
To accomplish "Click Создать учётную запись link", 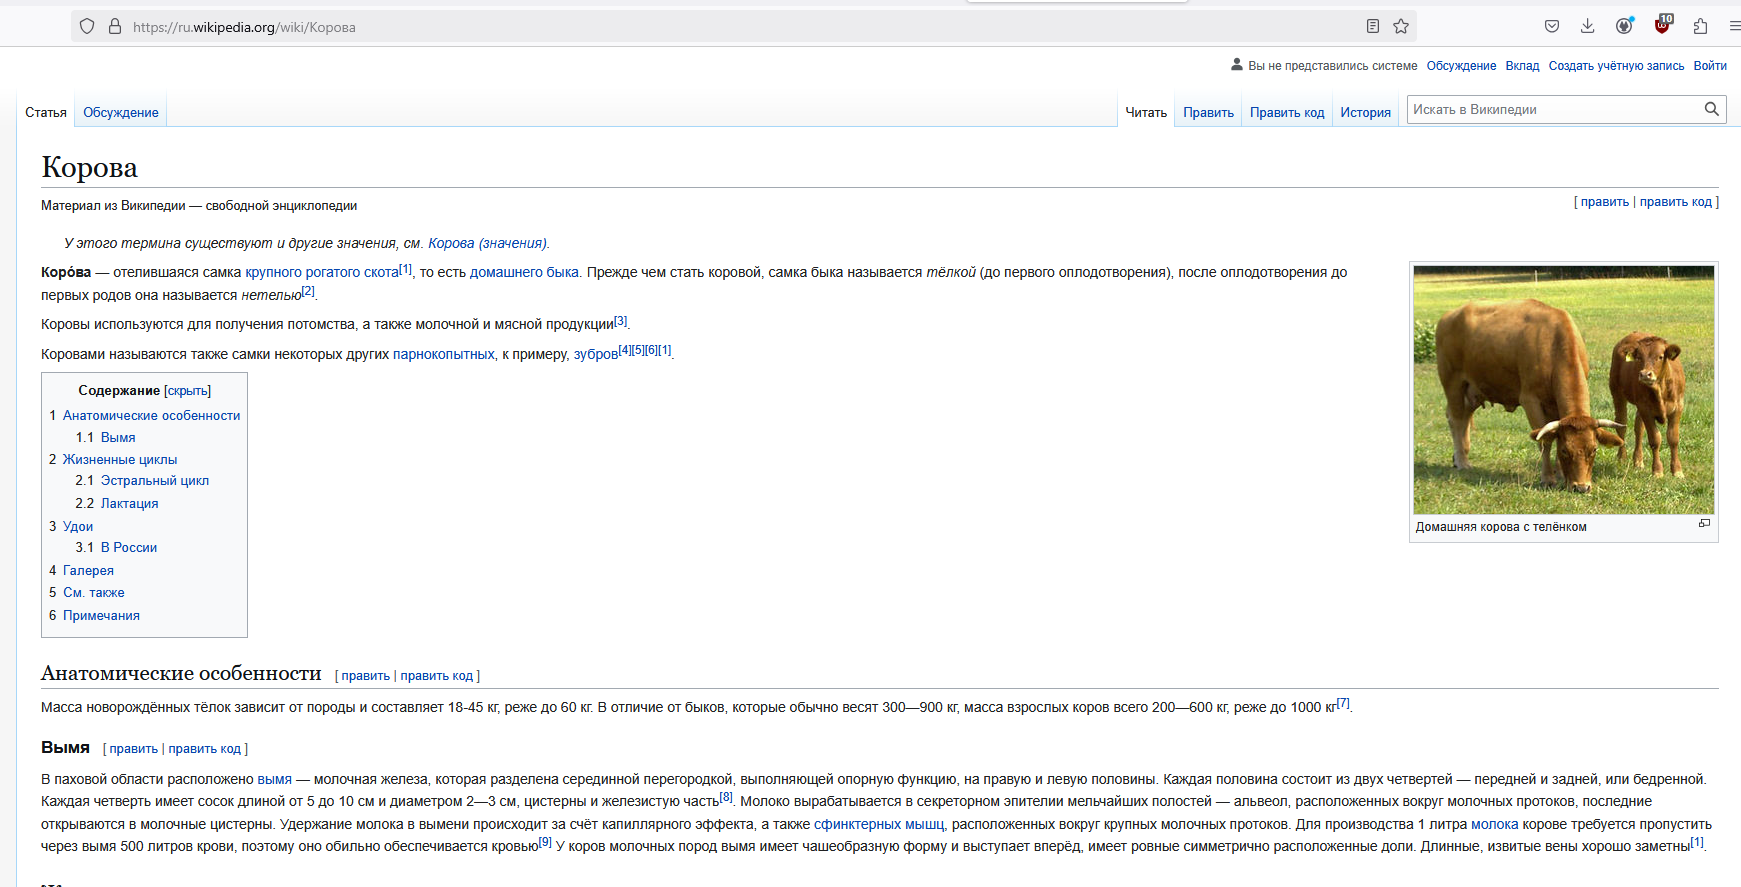I will (1616, 66).
